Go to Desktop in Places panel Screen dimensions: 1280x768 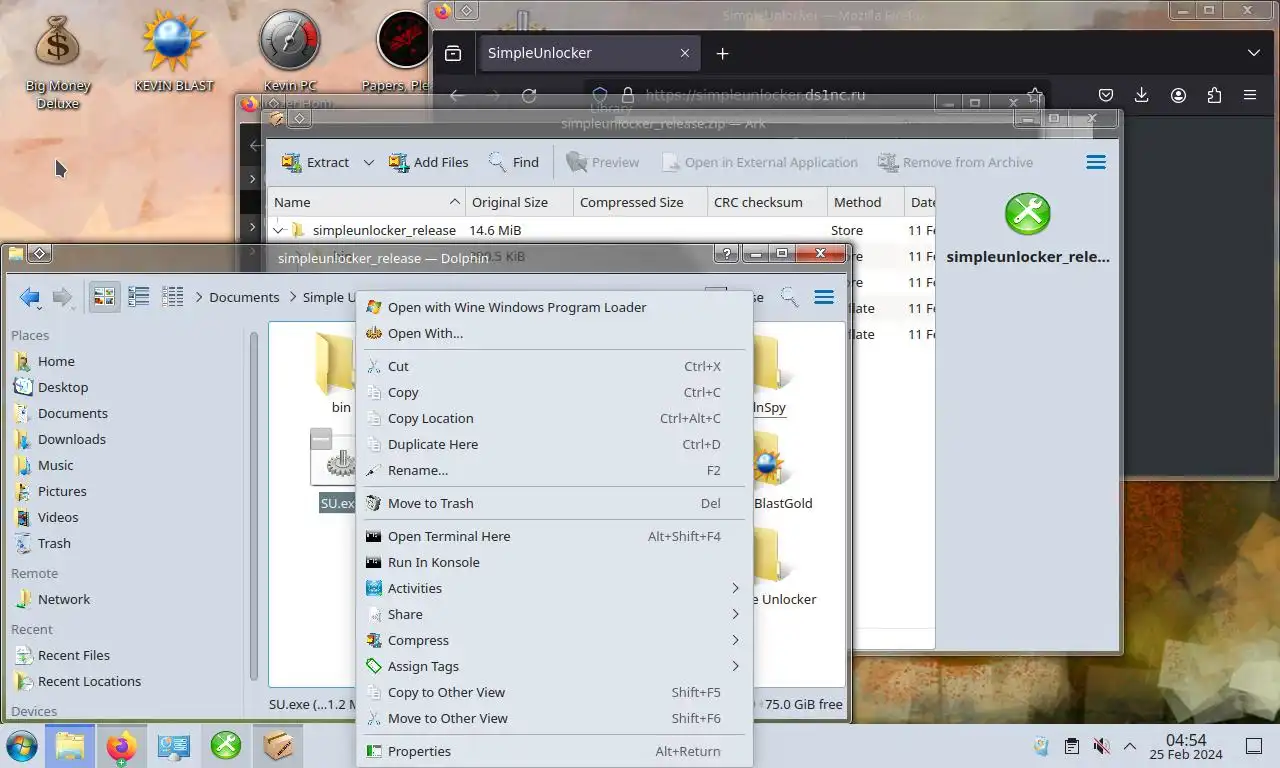pyautogui.click(x=125, y=387)
